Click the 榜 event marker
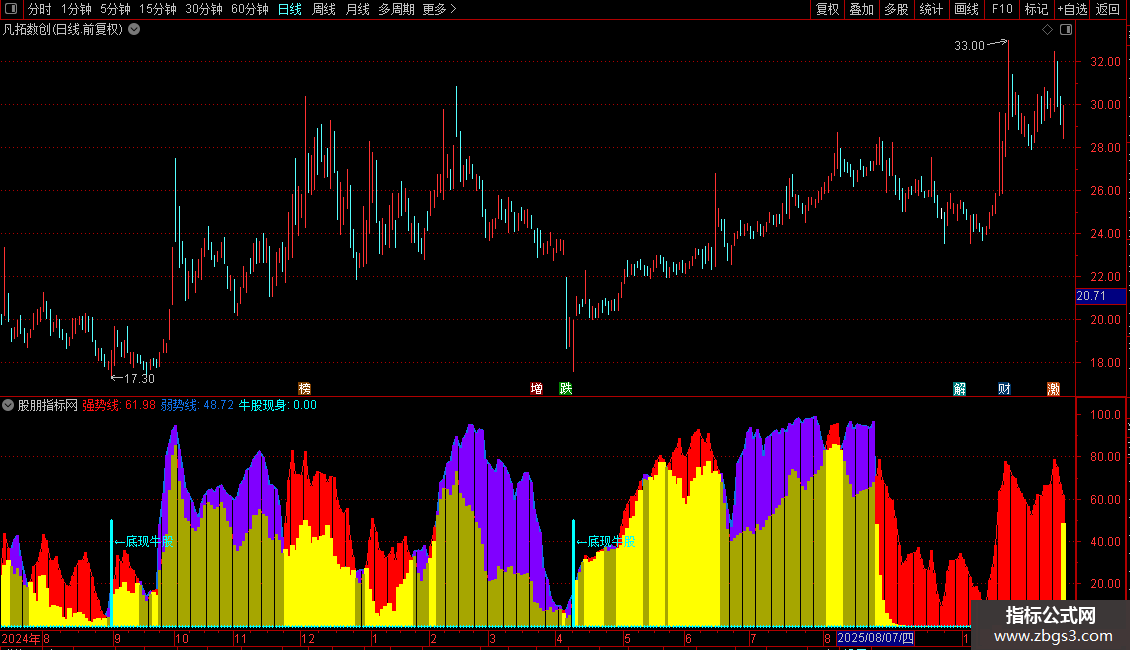1130x650 pixels. pyautogui.click(x=305, y=388)
